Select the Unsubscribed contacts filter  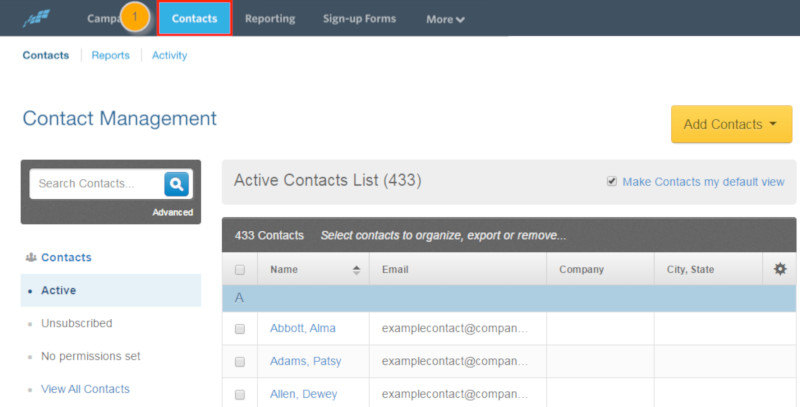77,323
